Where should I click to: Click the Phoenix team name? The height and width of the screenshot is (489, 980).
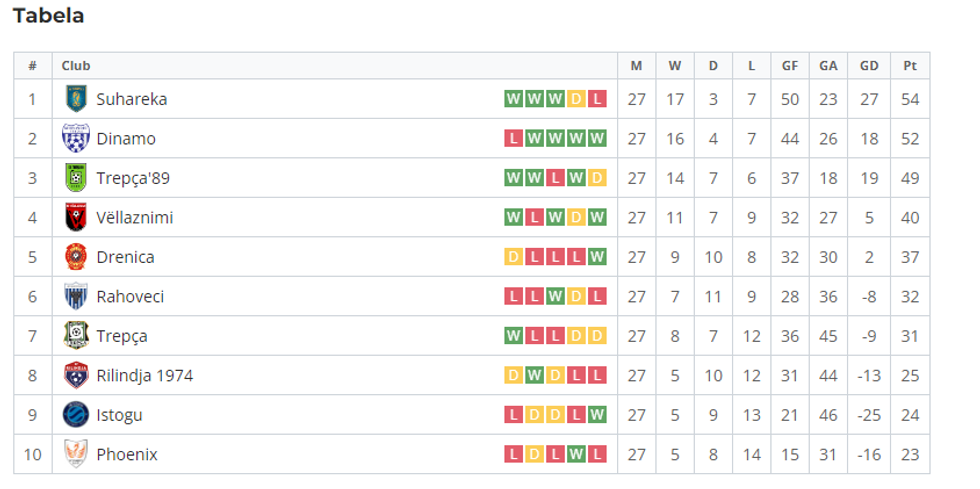tap(126, 455)
